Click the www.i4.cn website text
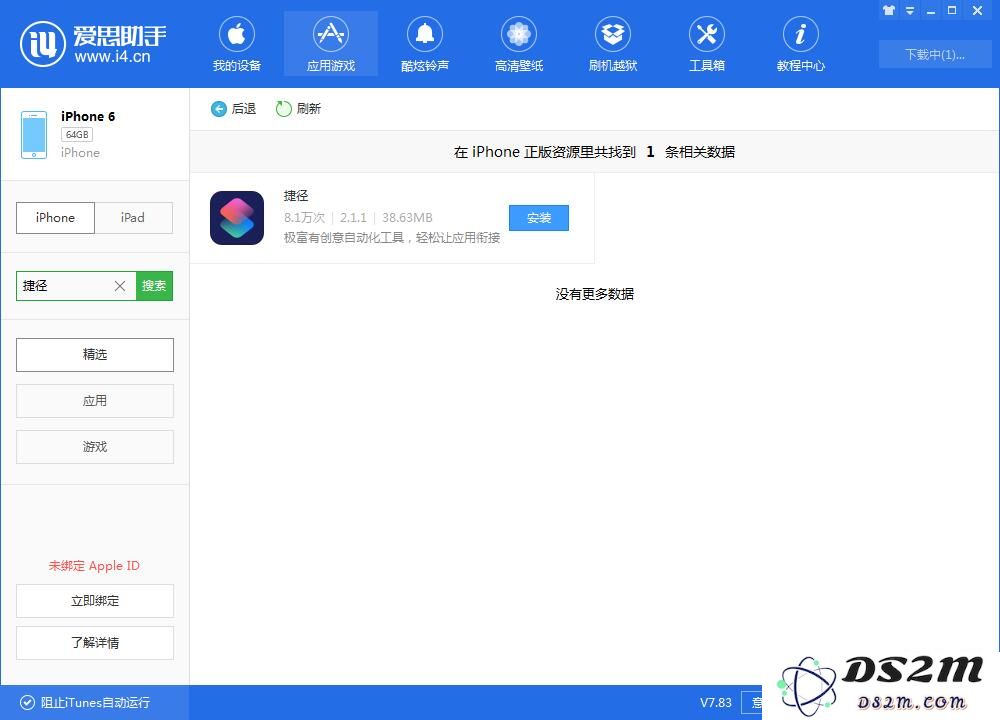 point(112,56)
